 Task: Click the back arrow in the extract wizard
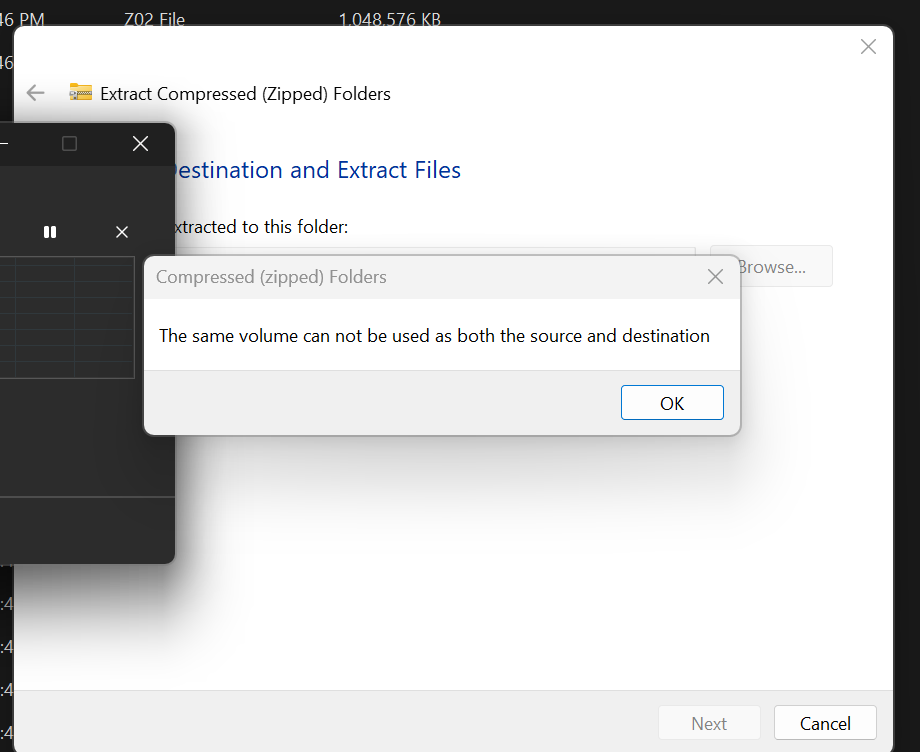[36, 93]
